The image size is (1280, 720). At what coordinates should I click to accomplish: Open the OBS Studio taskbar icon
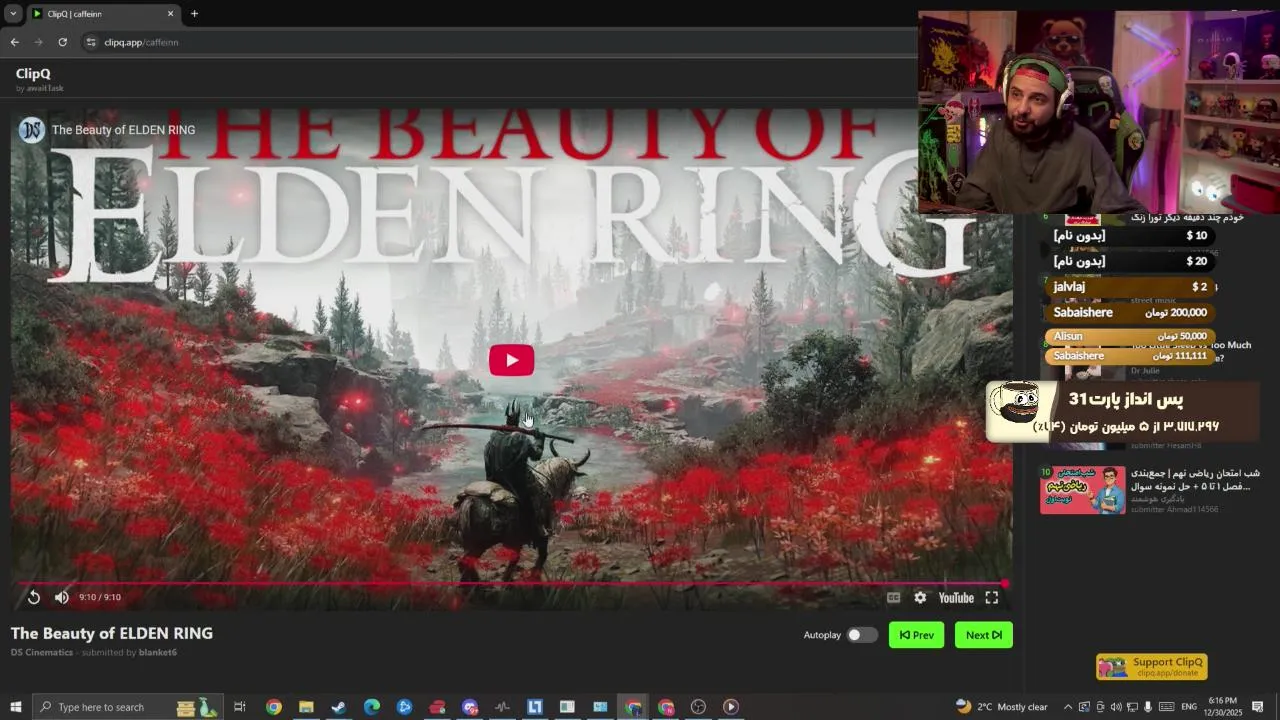pos(698,707)
